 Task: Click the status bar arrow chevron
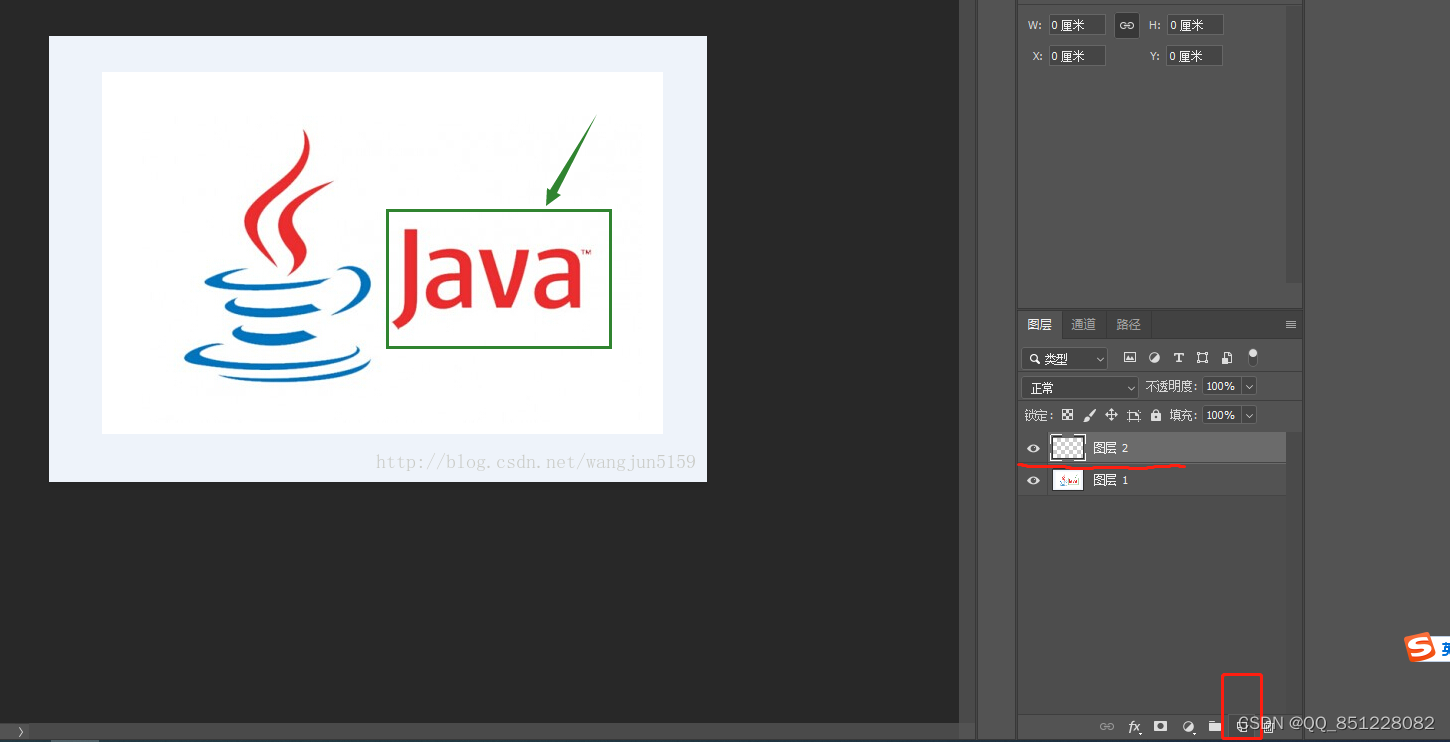[x=20, y=732]
